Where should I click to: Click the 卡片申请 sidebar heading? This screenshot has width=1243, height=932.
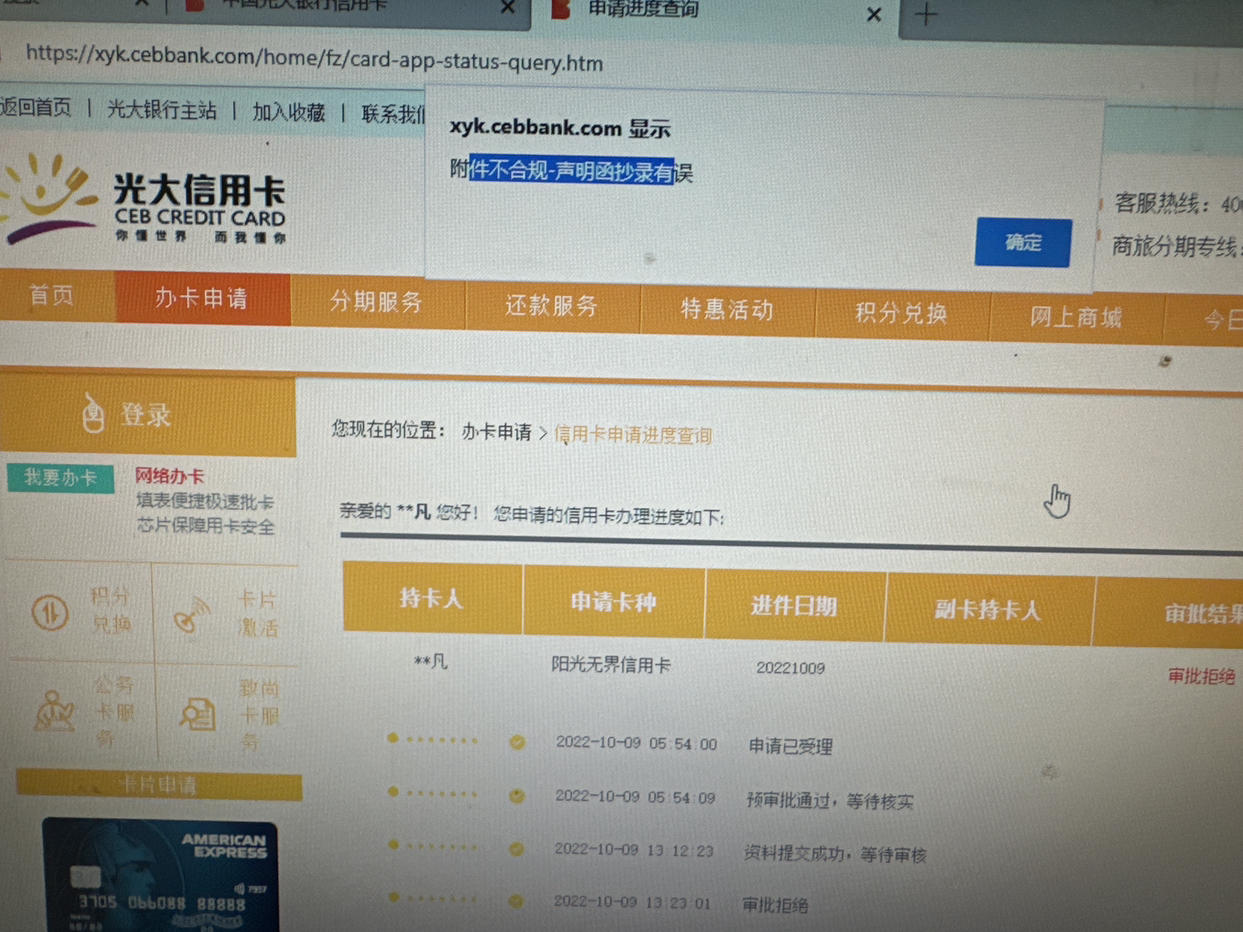coord(158,785)
